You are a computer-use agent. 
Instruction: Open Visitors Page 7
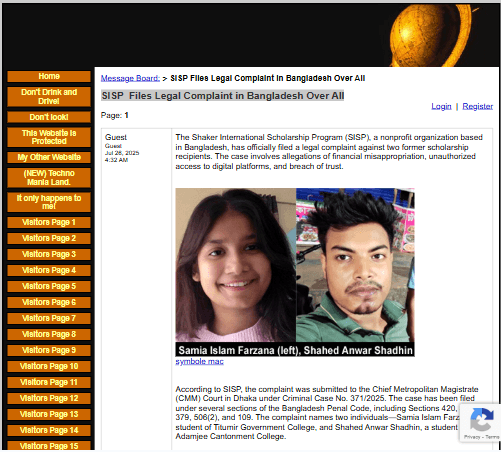[x=49, y=318]
